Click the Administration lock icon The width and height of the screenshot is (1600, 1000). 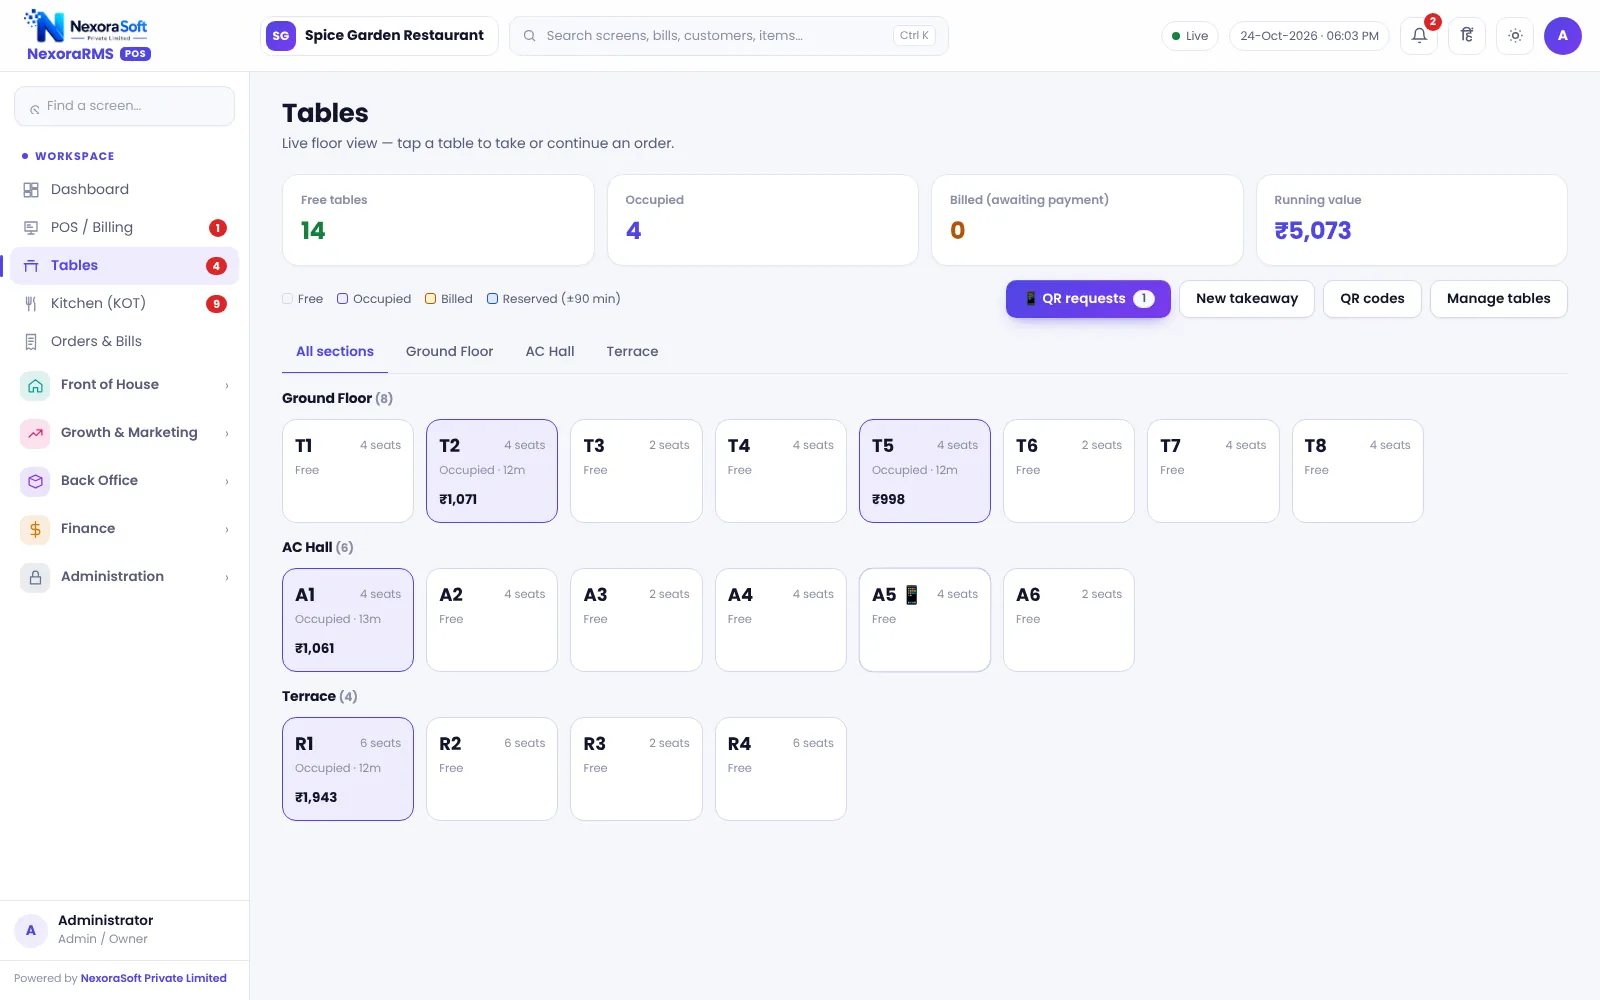click(x=35, y=577)
